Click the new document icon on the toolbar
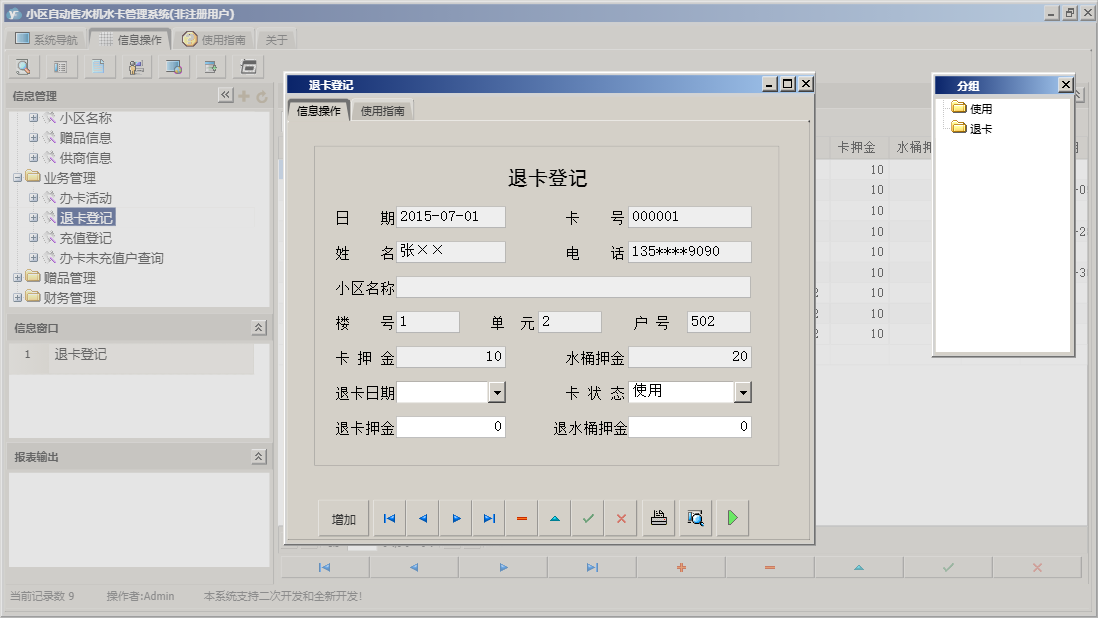Screen dimensions: 1098x618 tap(98, 66)
